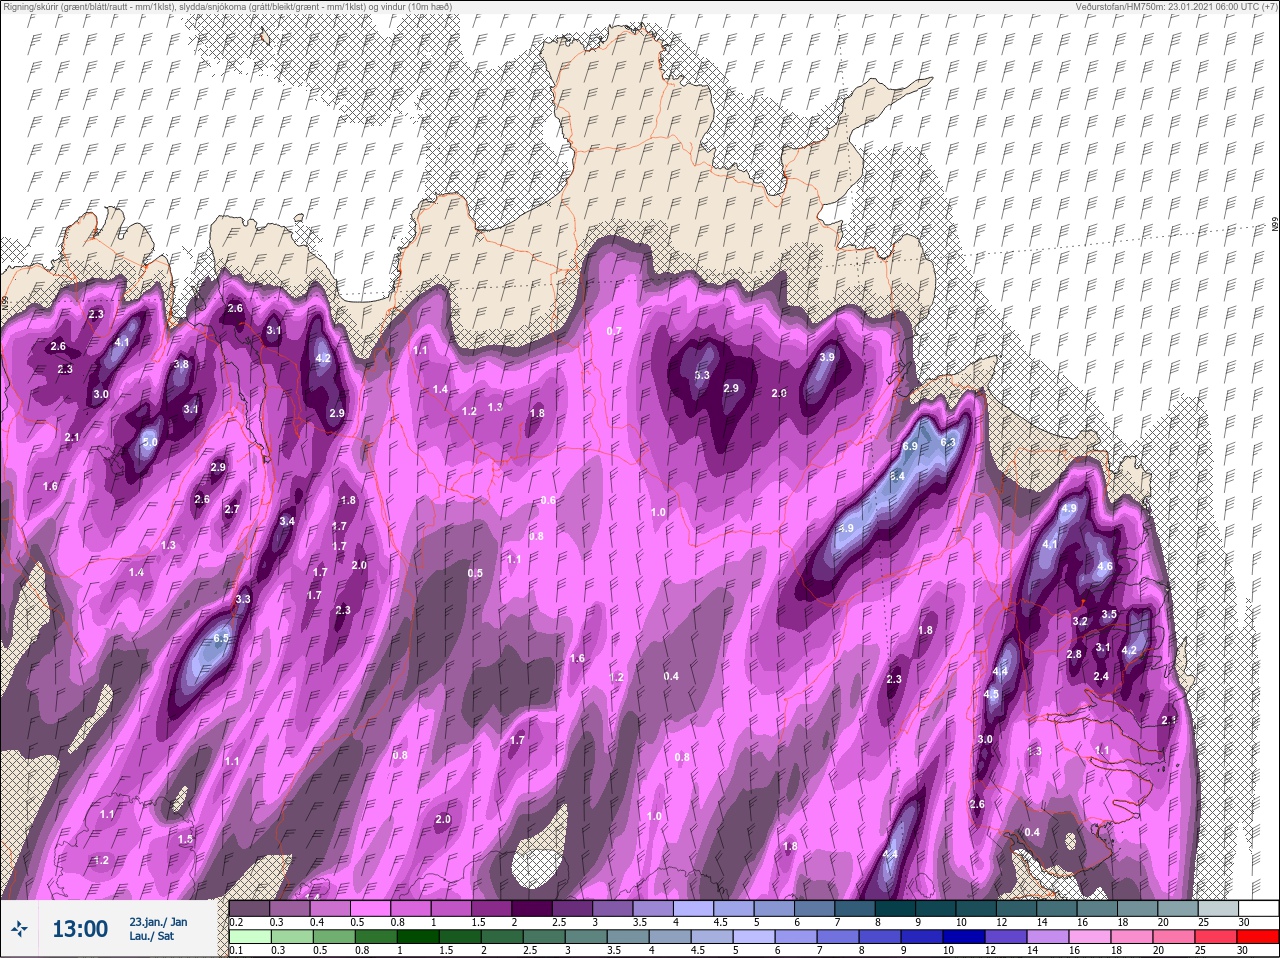Click the 6.5 precipitation value on the map
1280x958 pixels.
click(221, 638)
